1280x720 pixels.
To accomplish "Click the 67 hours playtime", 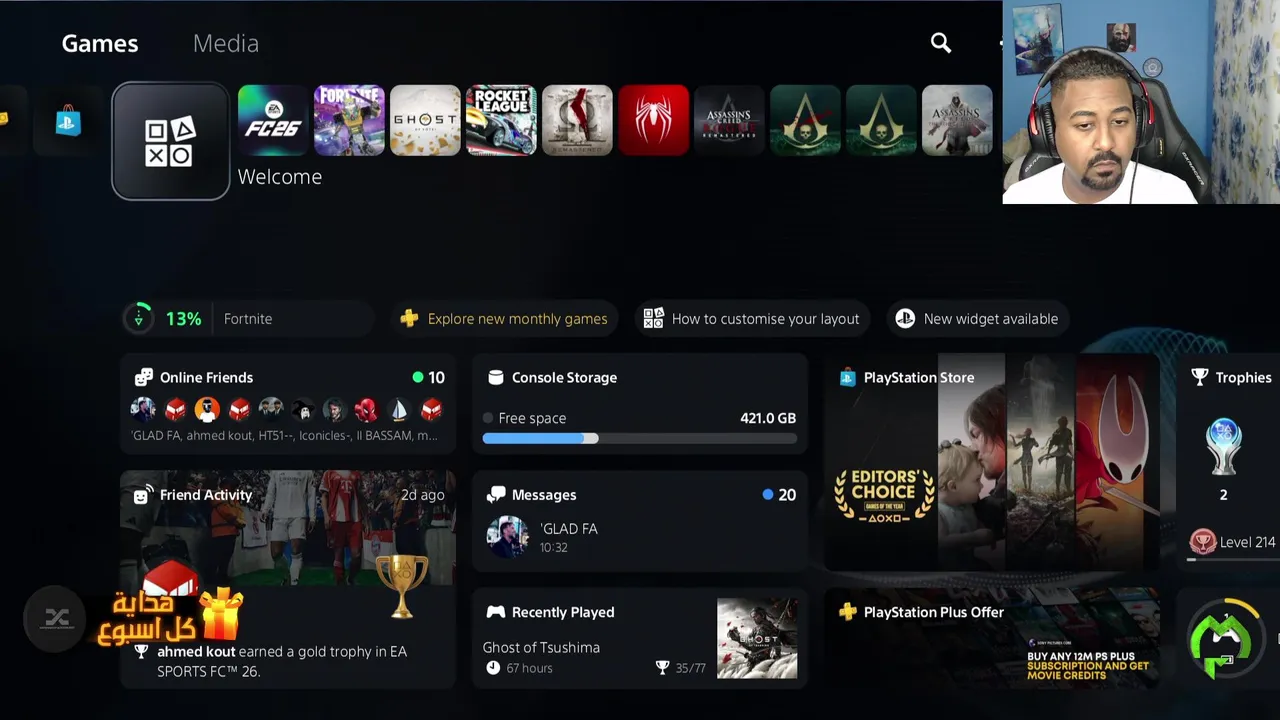I will tap(529, 668).
